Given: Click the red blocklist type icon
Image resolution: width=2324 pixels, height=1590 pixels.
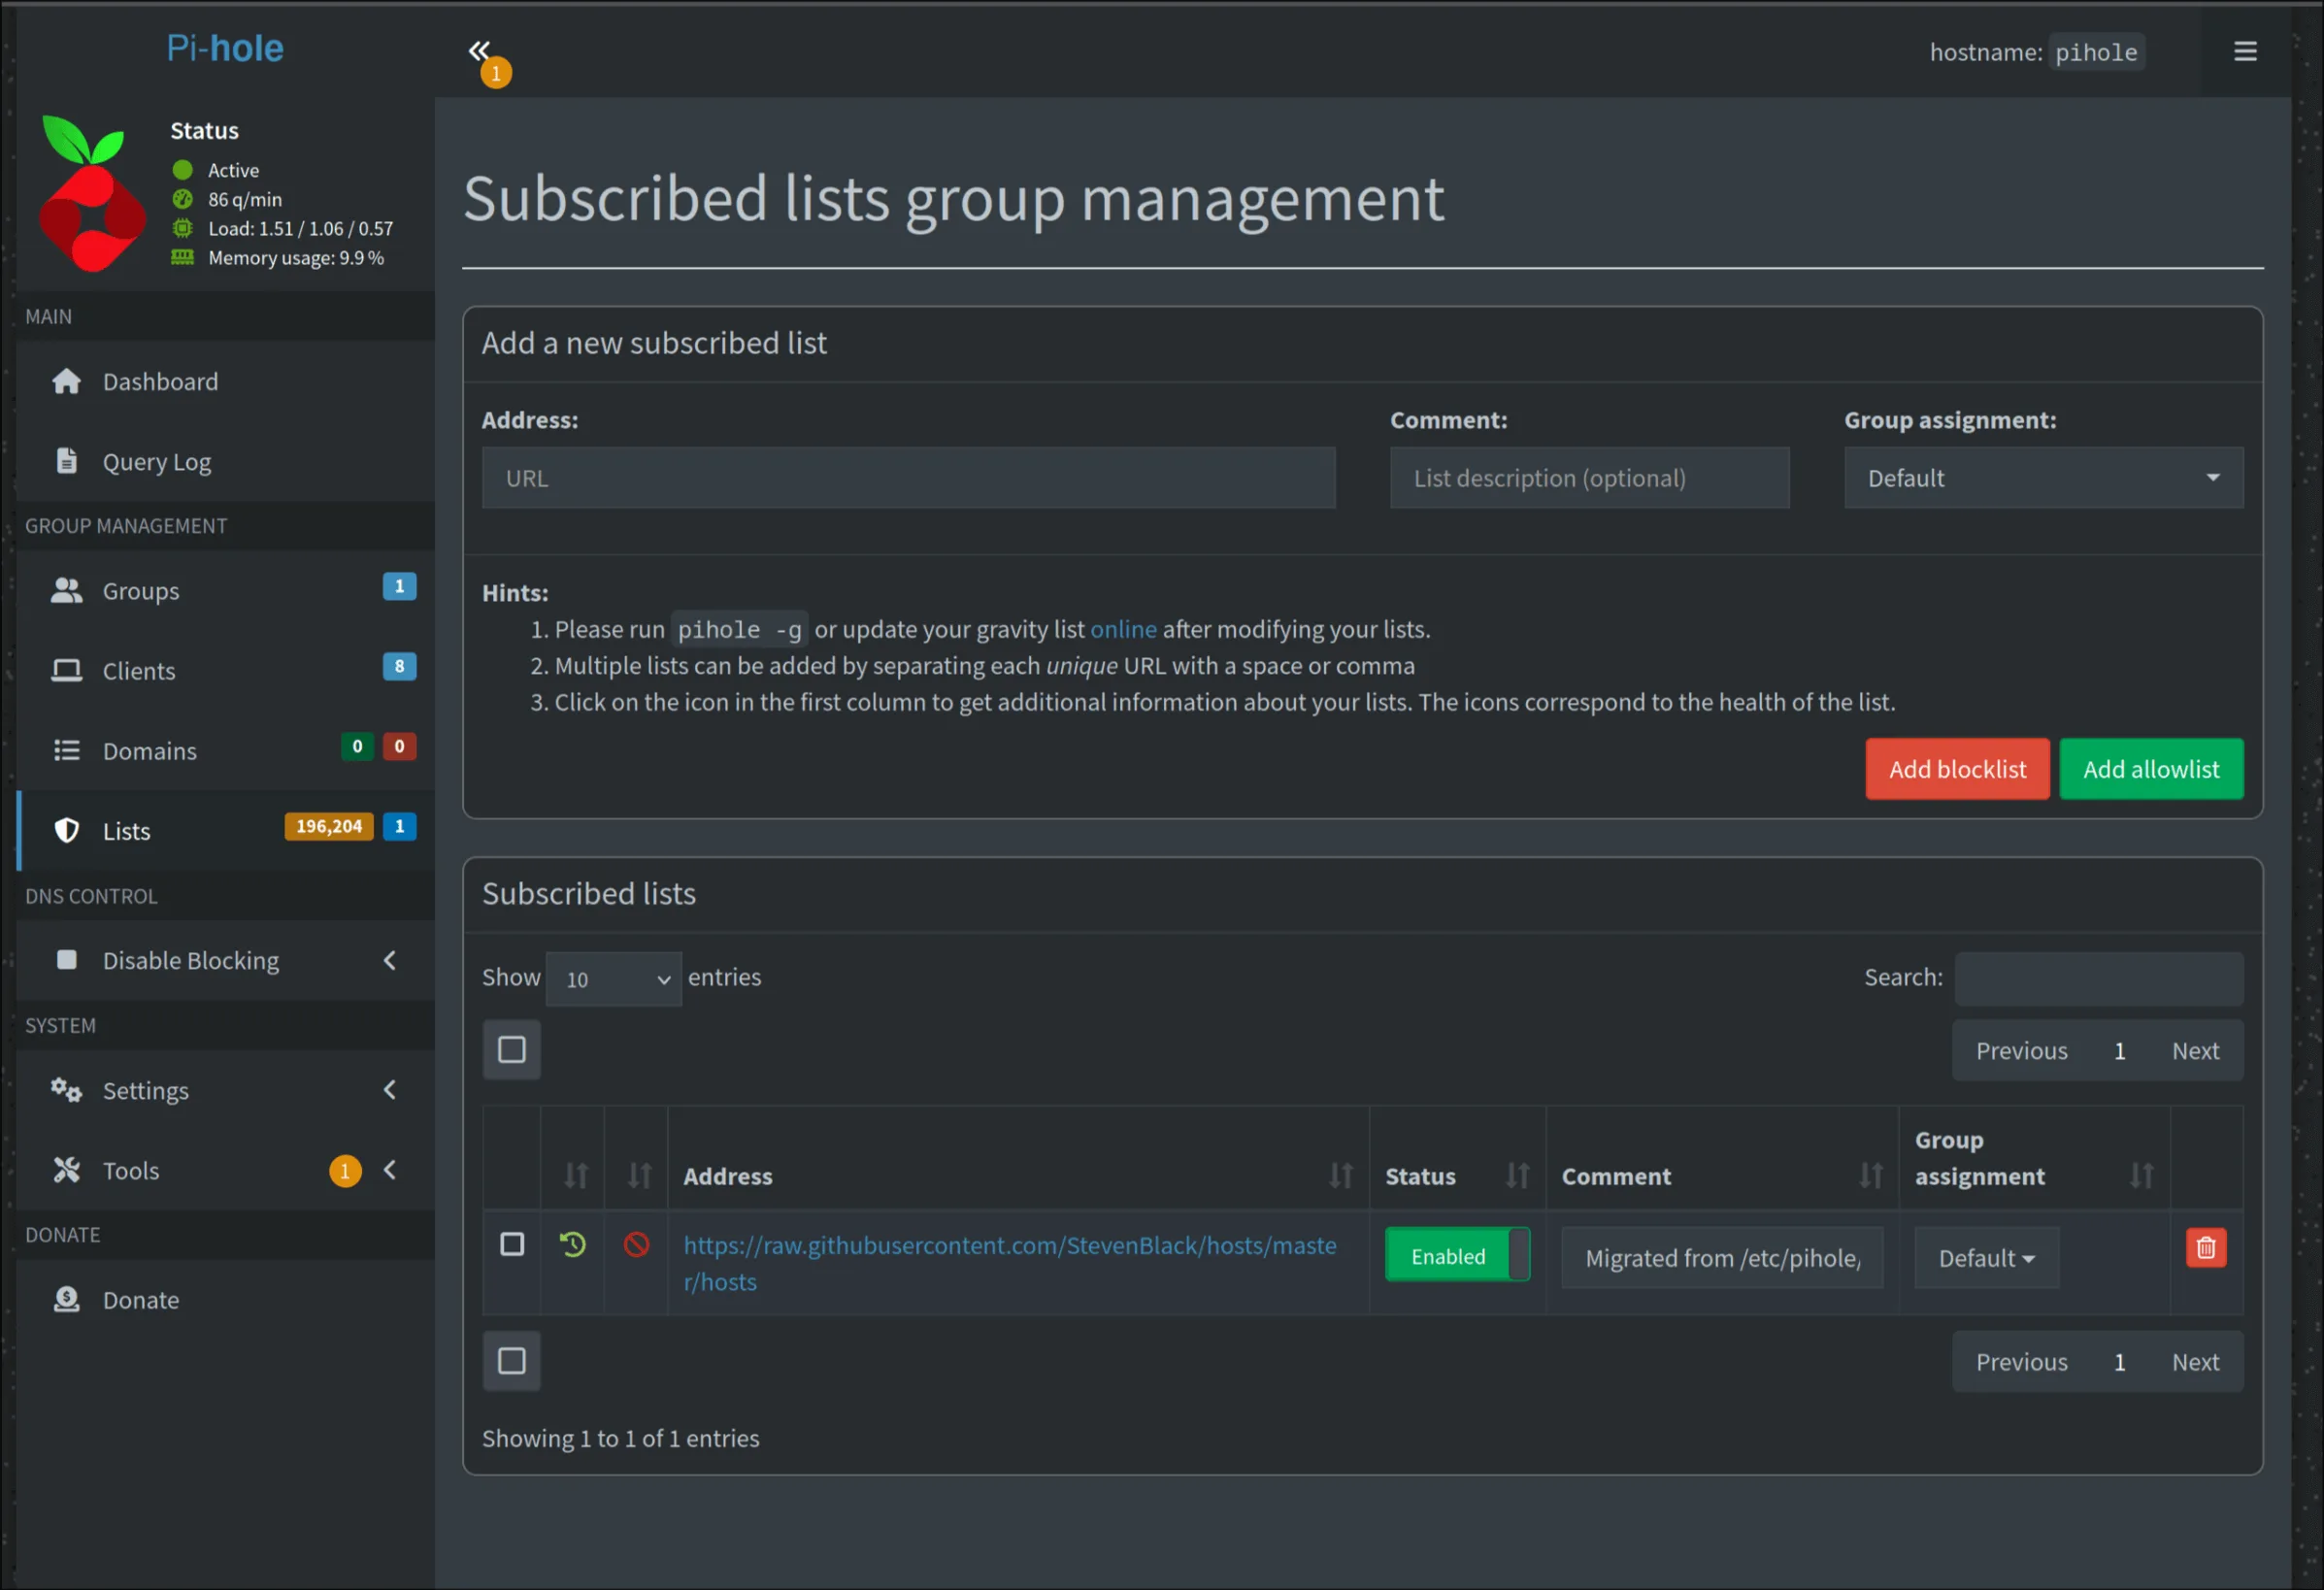Looking at the screenshot, I should click(x=636, y=1245).
